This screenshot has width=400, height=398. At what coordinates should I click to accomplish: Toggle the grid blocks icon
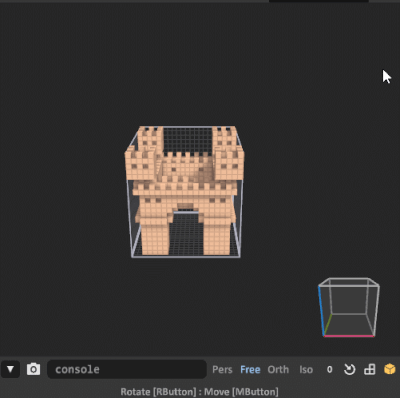370,369
